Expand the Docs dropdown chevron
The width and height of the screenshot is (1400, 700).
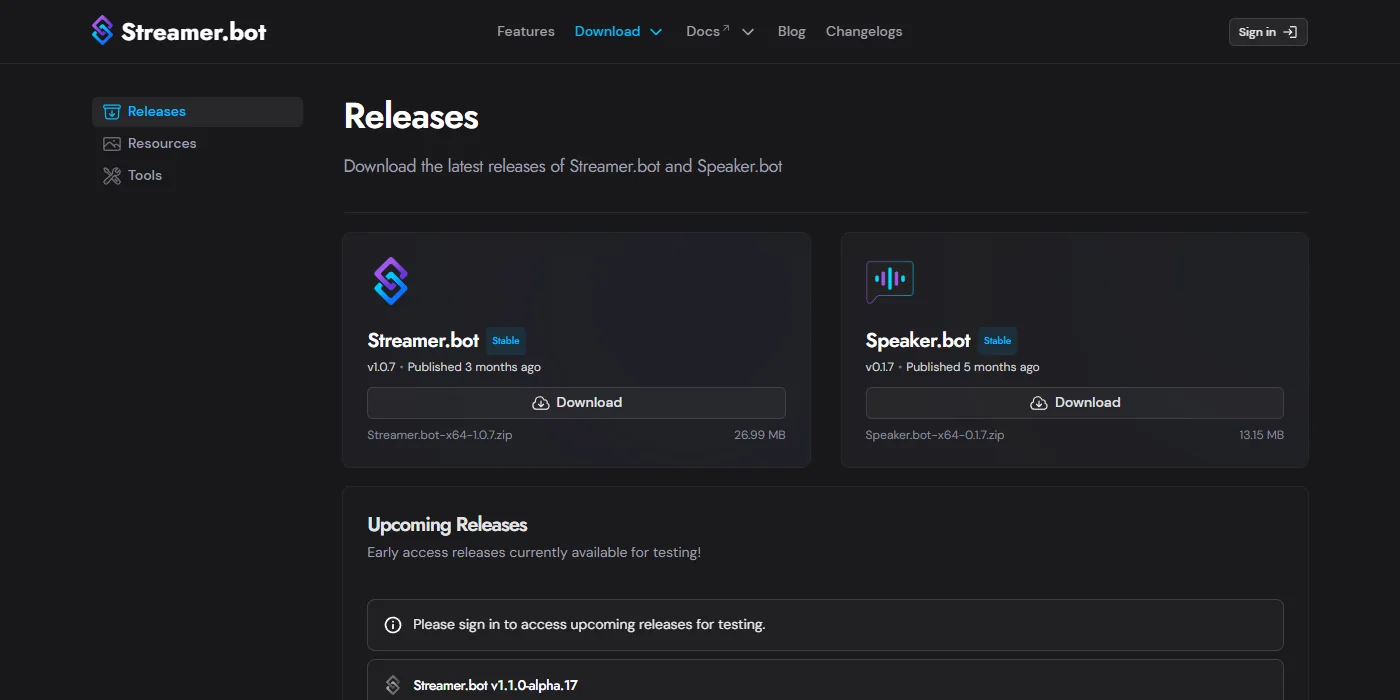point(748,32)
